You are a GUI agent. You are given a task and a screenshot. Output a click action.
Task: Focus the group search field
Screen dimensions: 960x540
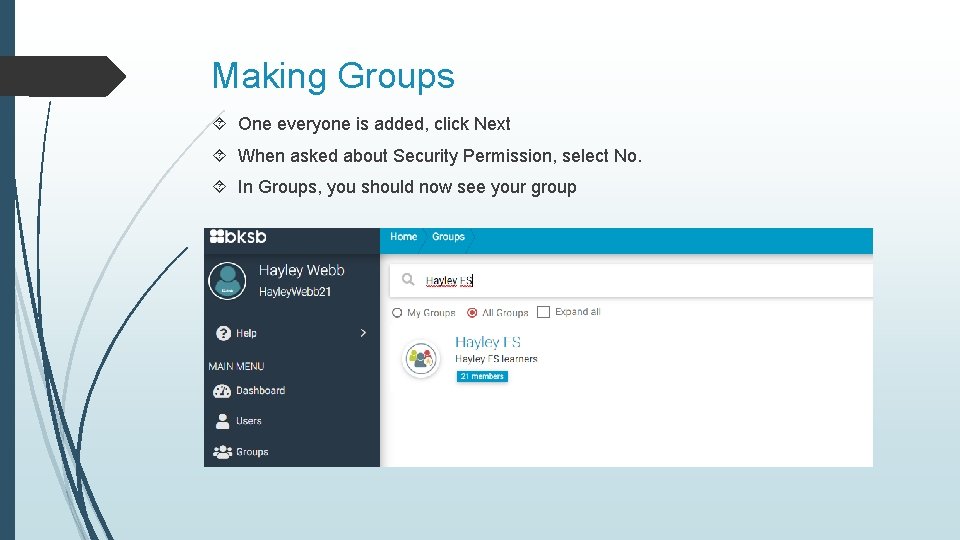click(631, 280)
